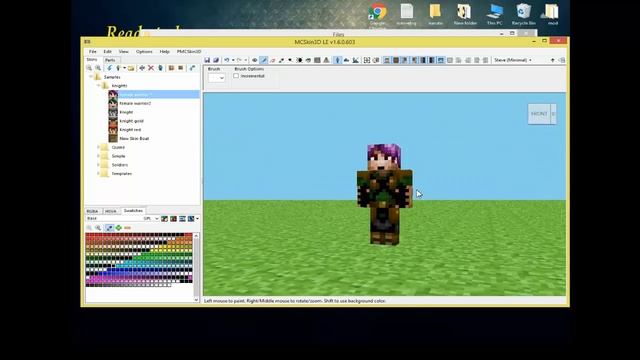Click the screenshot icon at toolbar's far right
Viewport: 640px width, 360px height.
tap(562, 60)
